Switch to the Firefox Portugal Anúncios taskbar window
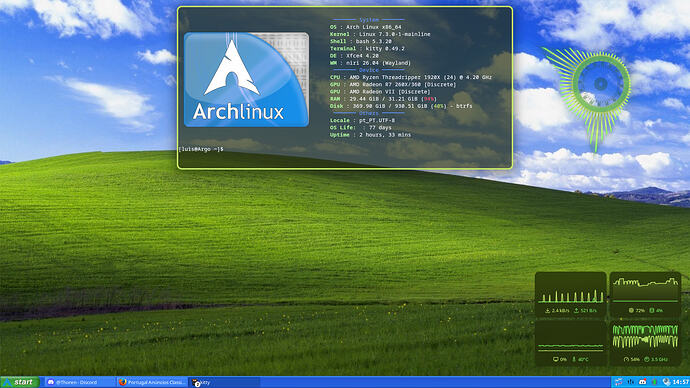The image size is (690, 388). (x=152, y=382)
